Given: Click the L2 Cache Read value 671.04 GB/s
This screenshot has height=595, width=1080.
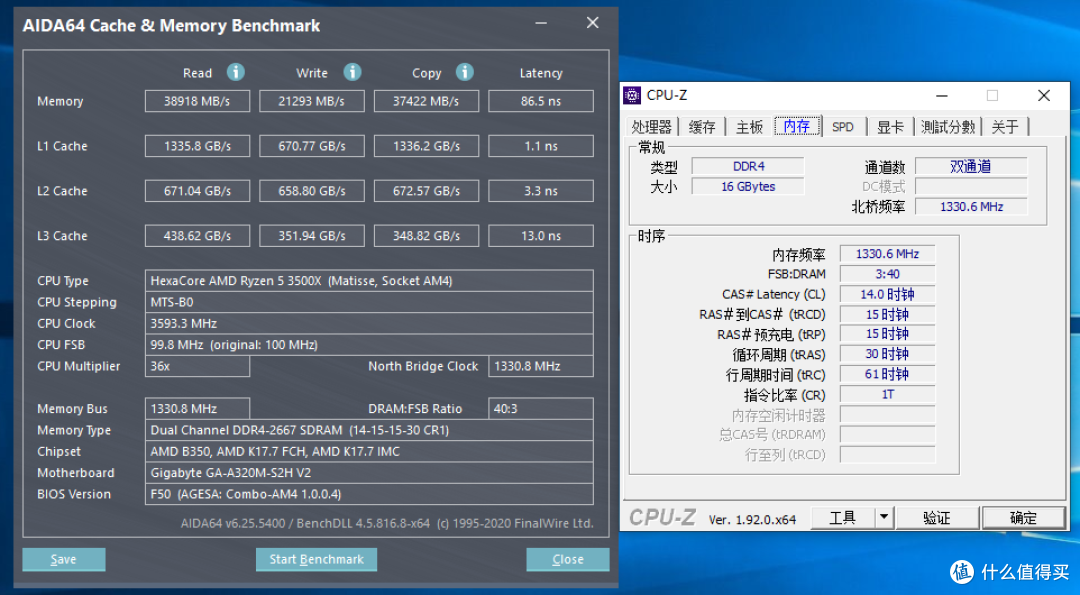Looking at the screenshot, I should pyautogui.click(x=197, y=191).
